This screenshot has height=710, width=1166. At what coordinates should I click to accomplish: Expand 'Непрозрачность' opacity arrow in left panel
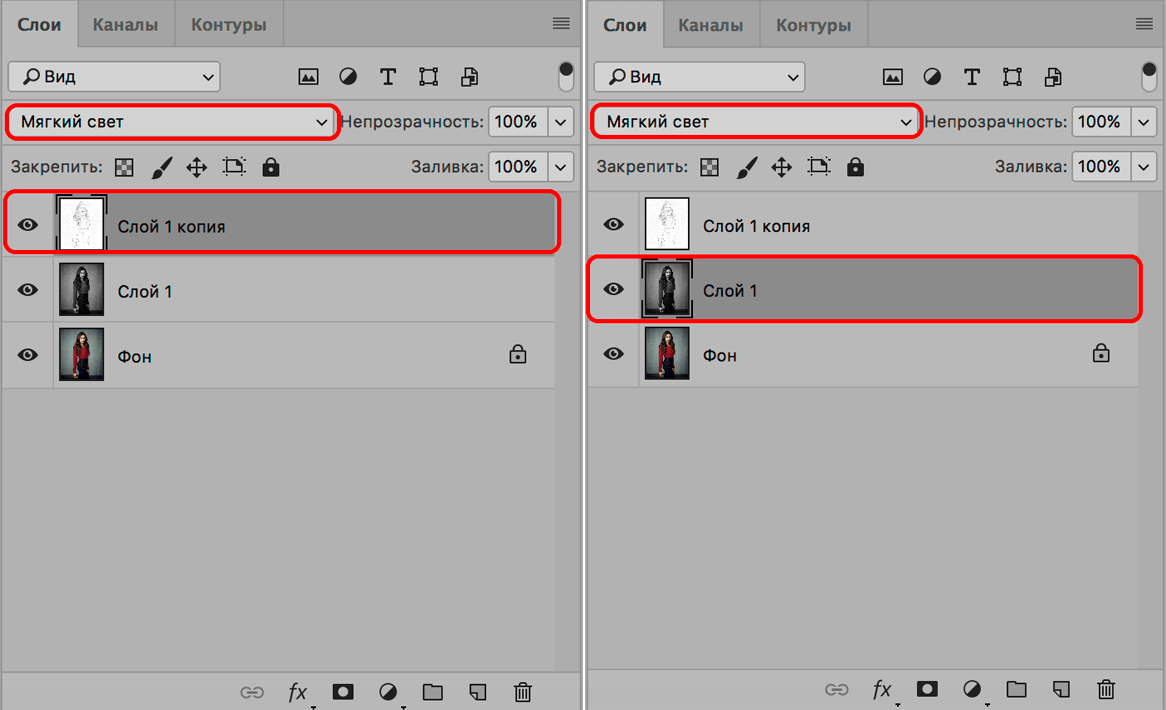point(561,122)
